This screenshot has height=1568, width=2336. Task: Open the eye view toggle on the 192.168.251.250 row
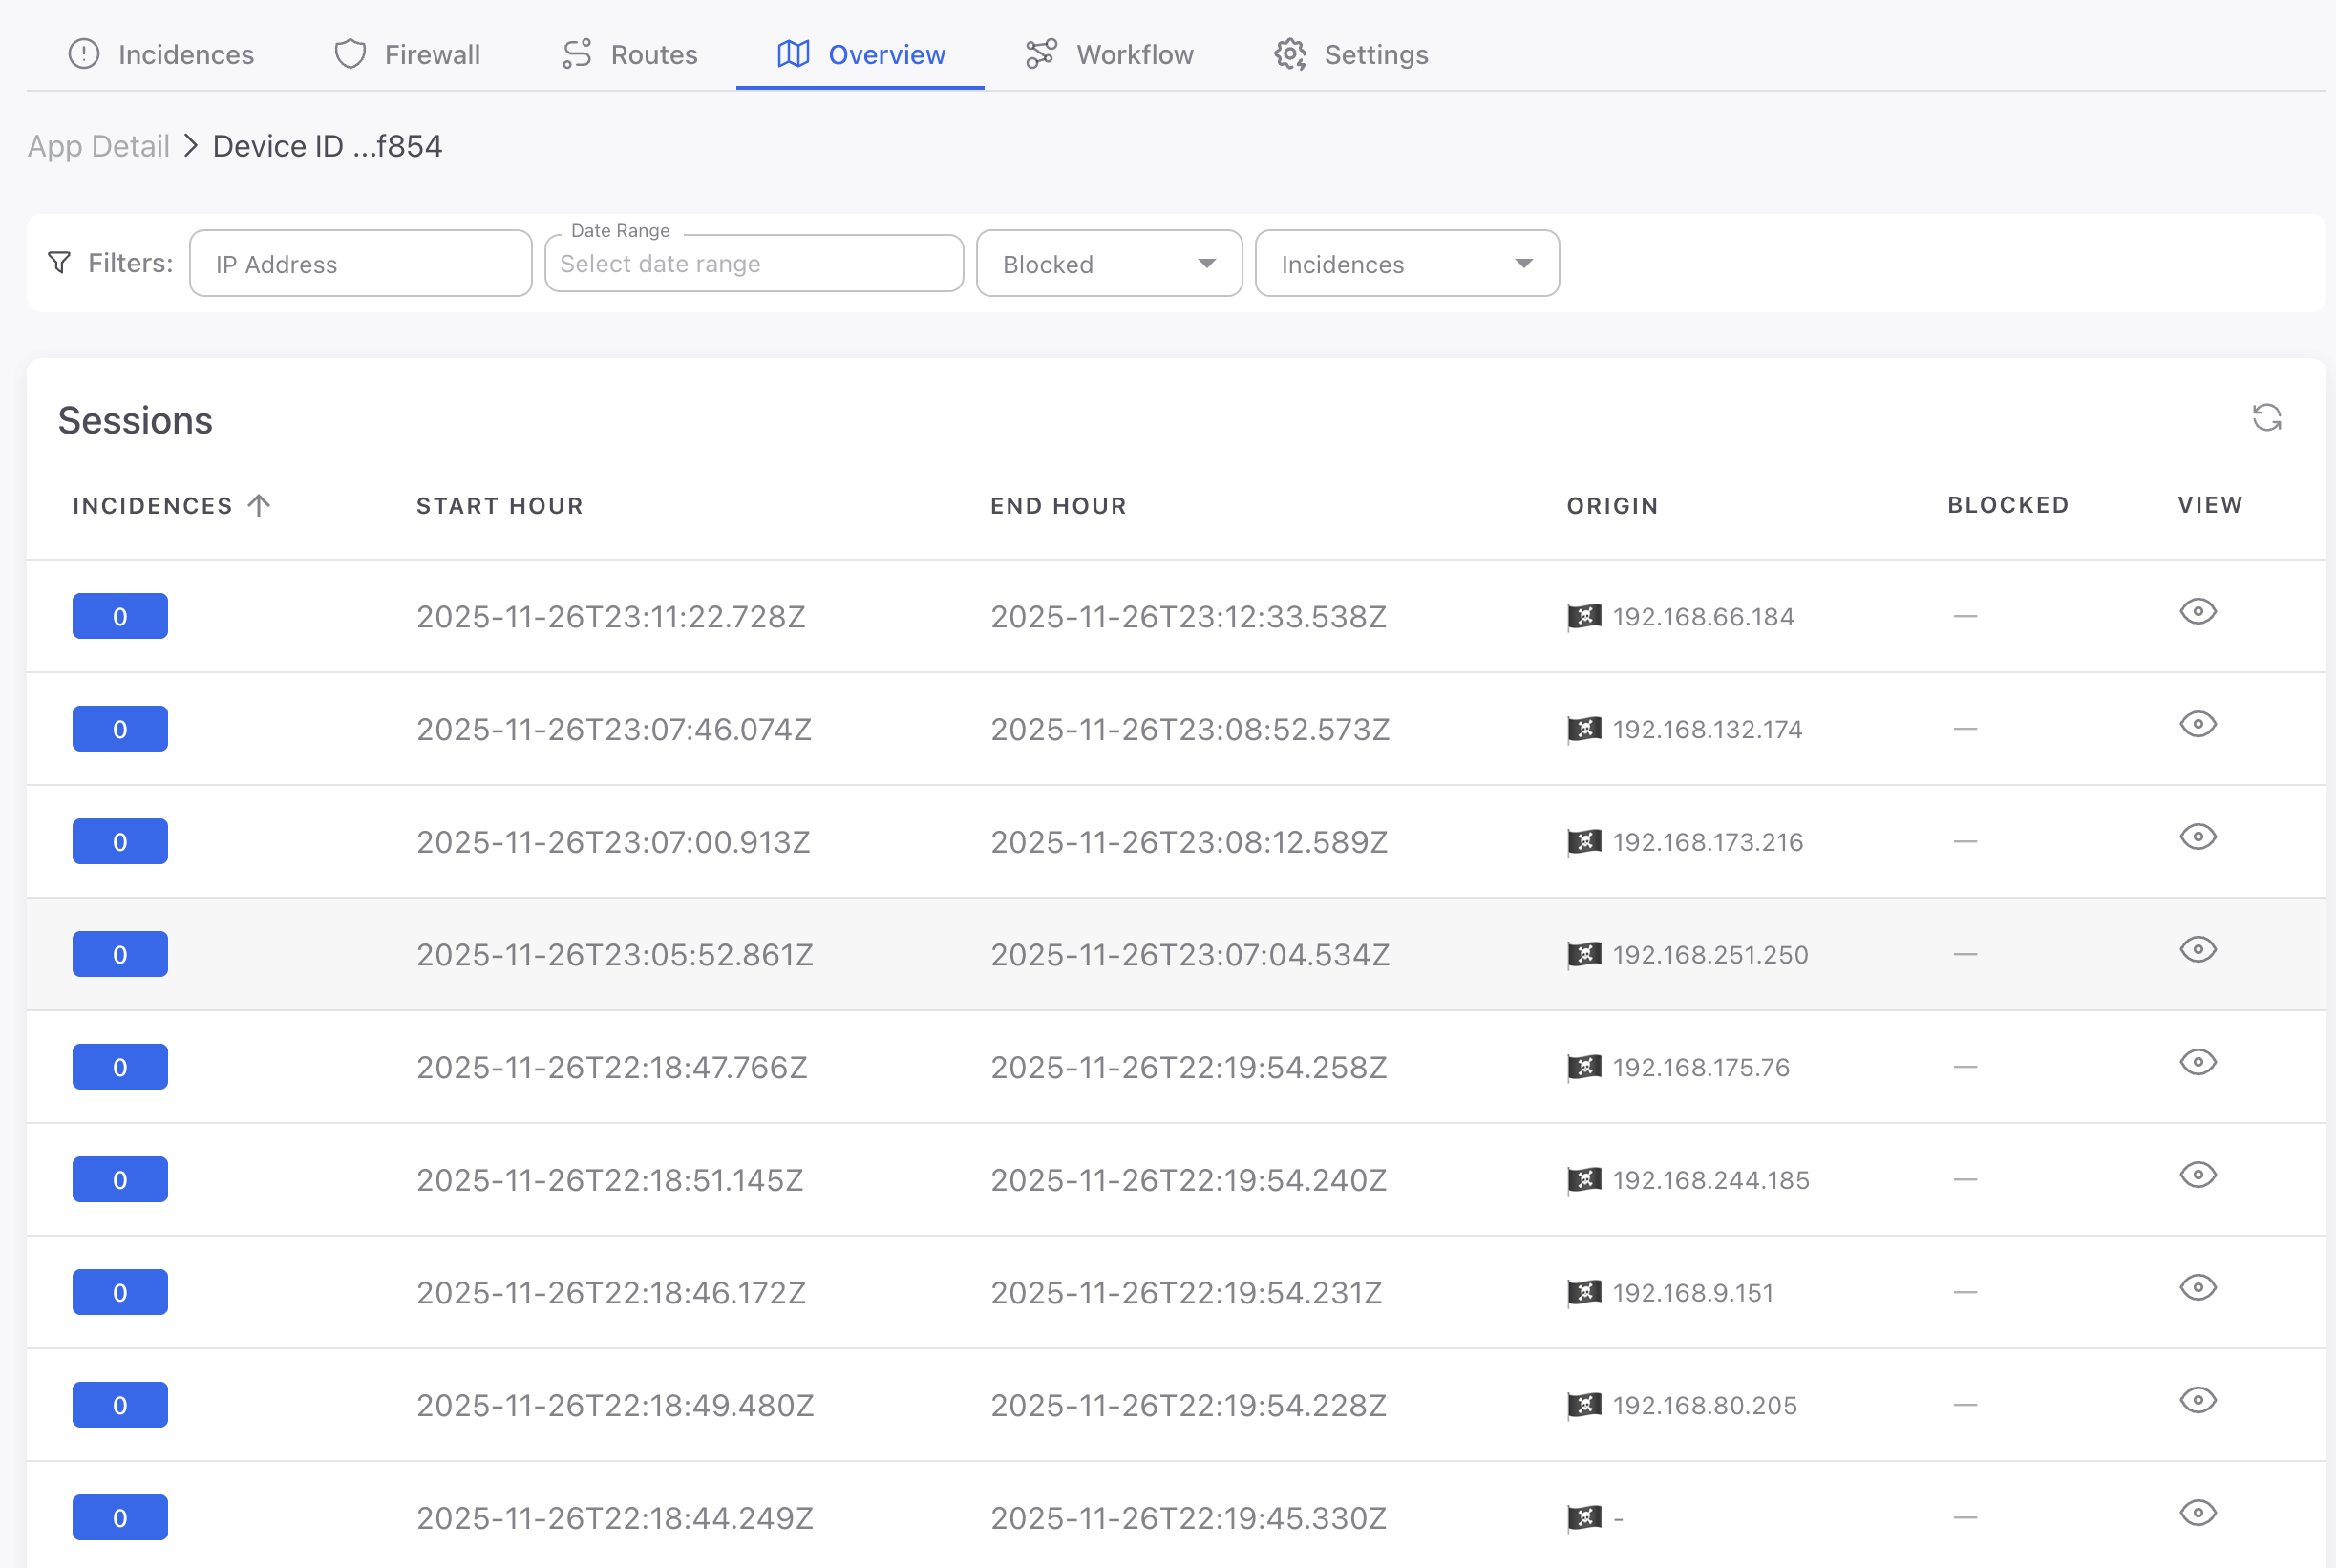(x=2198, y=950)
